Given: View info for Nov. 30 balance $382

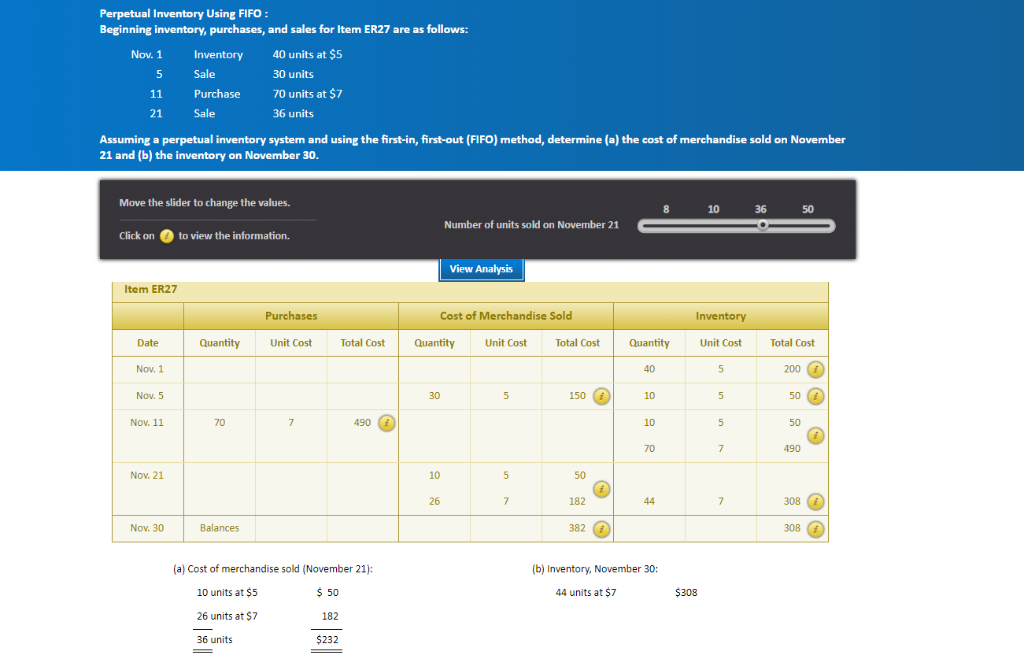Looking at the screenshot, I should [601, 528].
